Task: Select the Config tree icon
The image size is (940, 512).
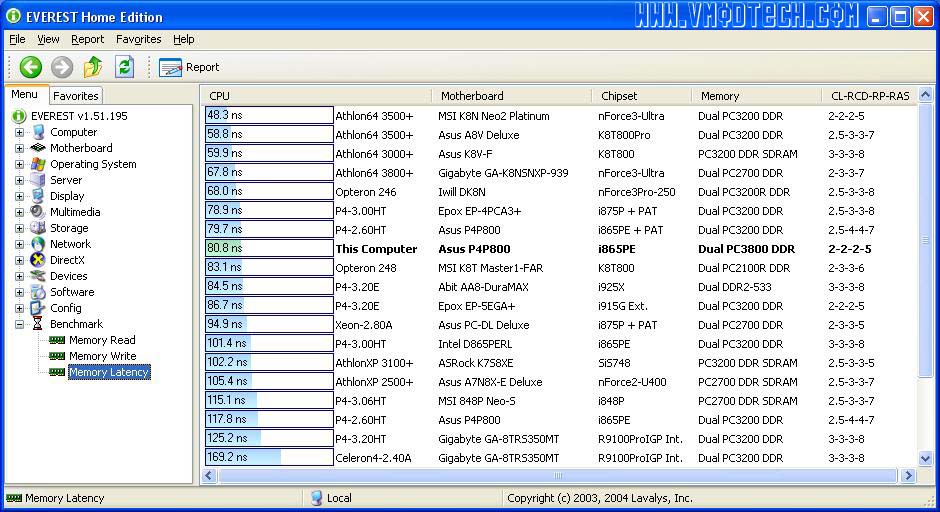Action: tap(38, 308)
